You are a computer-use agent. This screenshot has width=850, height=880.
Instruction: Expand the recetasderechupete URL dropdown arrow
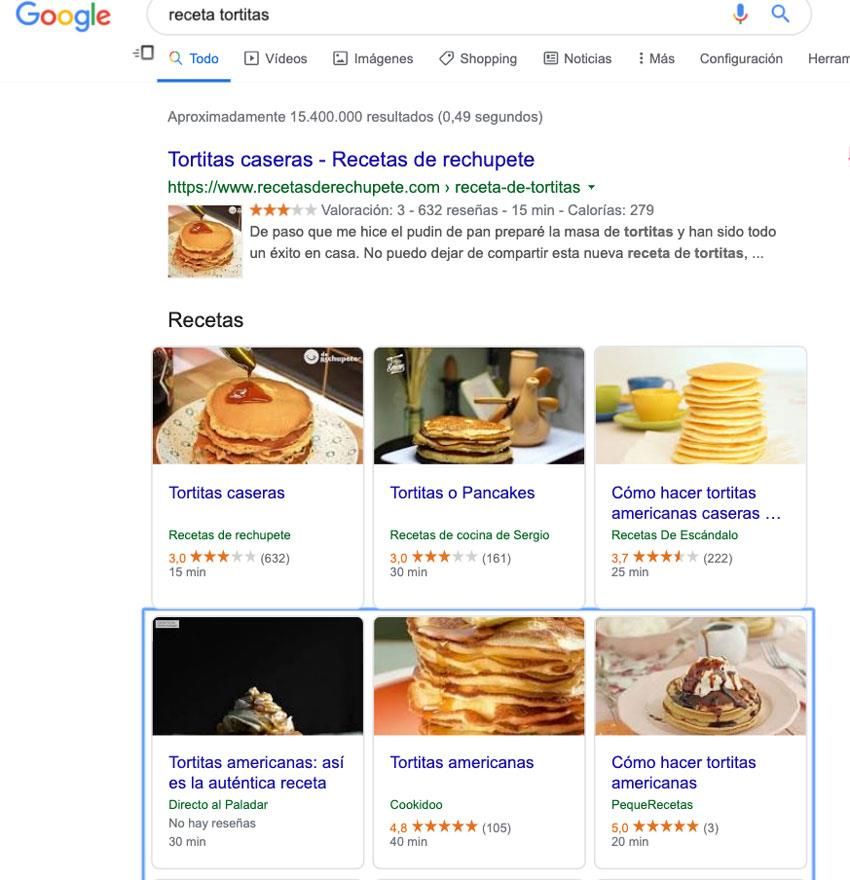tap(591, 187)
